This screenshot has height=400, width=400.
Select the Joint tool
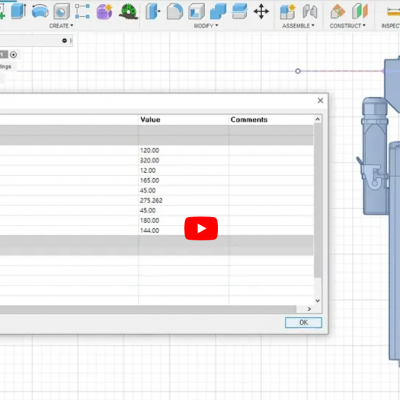[x=310, y=11]
